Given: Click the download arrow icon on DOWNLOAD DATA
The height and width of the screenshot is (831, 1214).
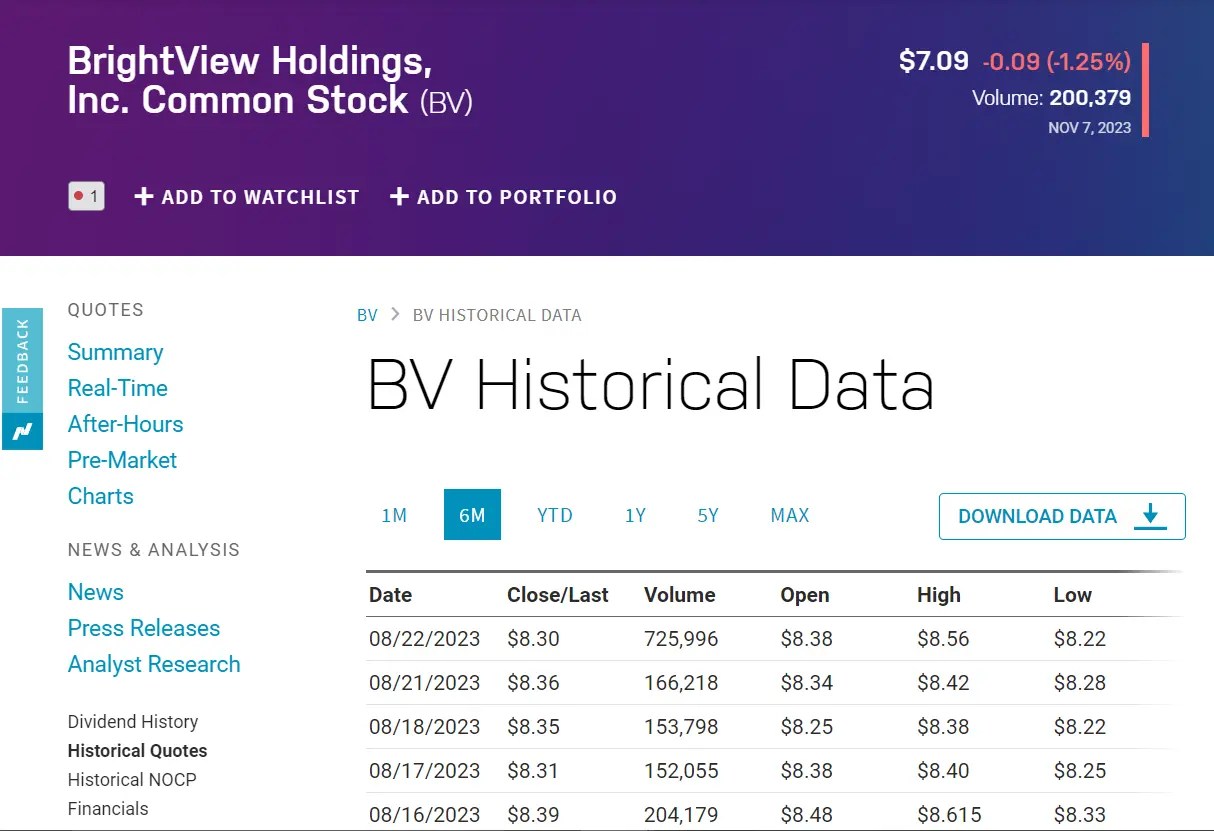Looking at the screenshot, I should 1149,516.
